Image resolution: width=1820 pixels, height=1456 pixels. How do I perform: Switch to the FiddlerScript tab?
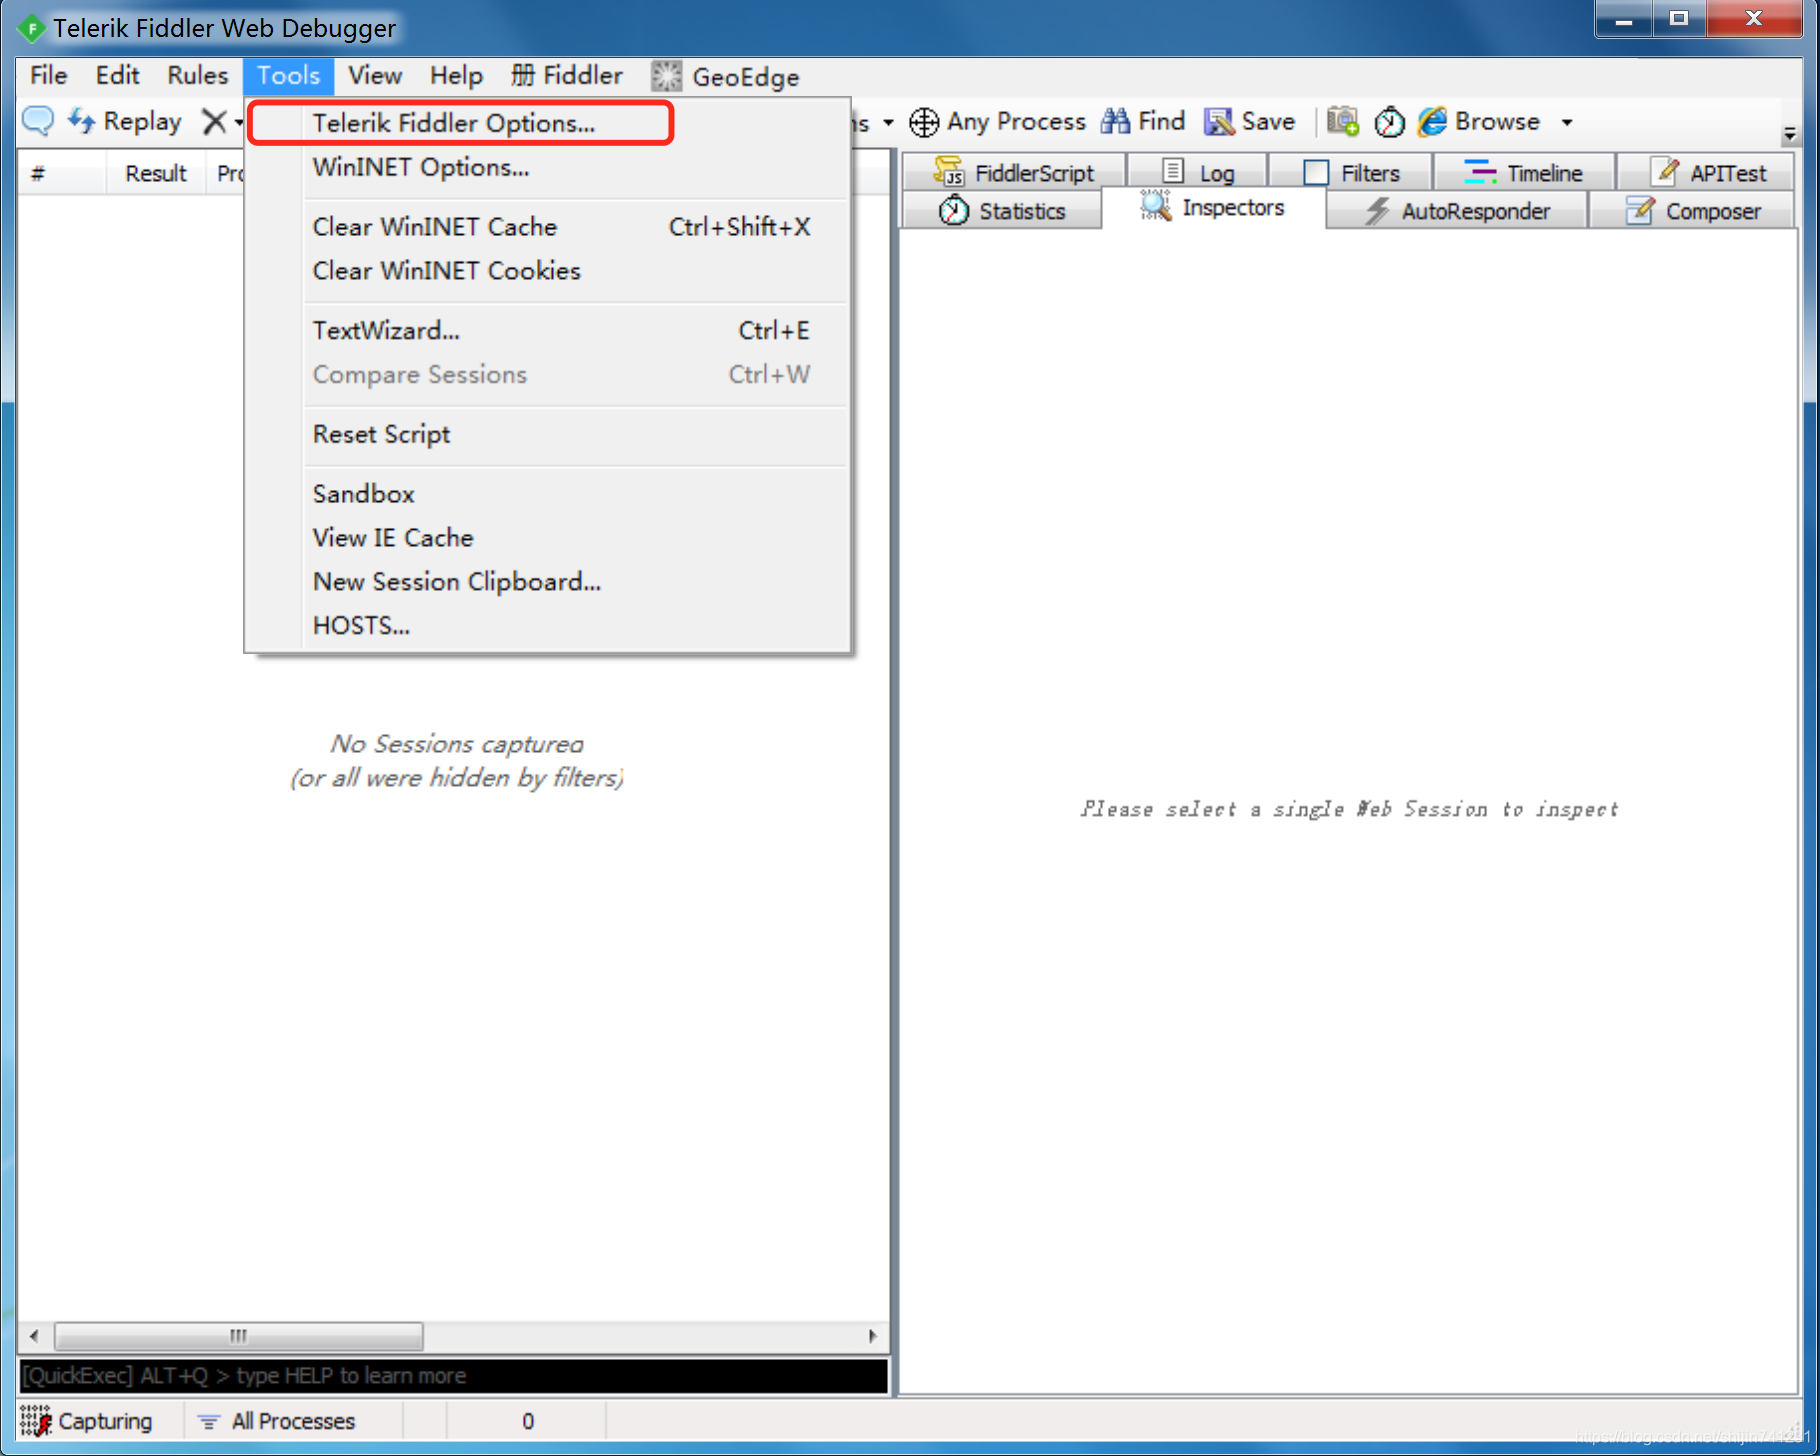point(1014,173)
